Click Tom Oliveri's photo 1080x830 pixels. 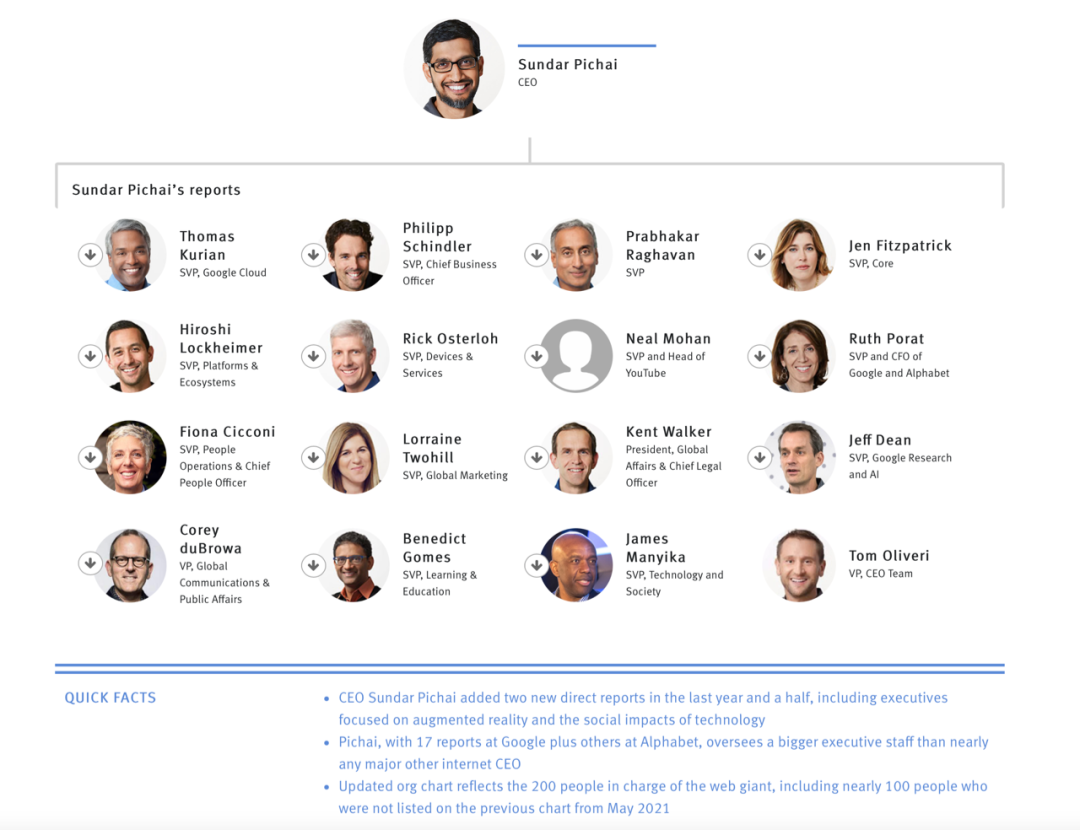pyautogui.click(x=800, y=566)
